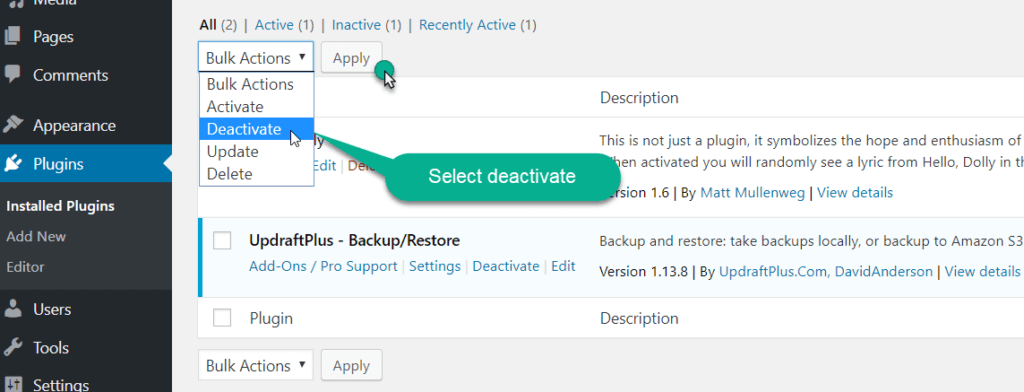
Task: Open the plugin Editor submenu item
Action: click(x=25, y=267)
